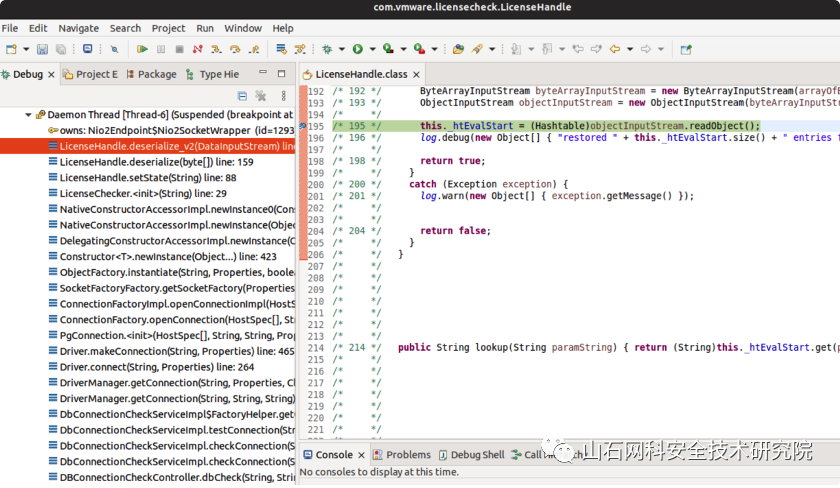
Task: Click the breakpoint marker on line 195
Action: [x=303, y=126]
